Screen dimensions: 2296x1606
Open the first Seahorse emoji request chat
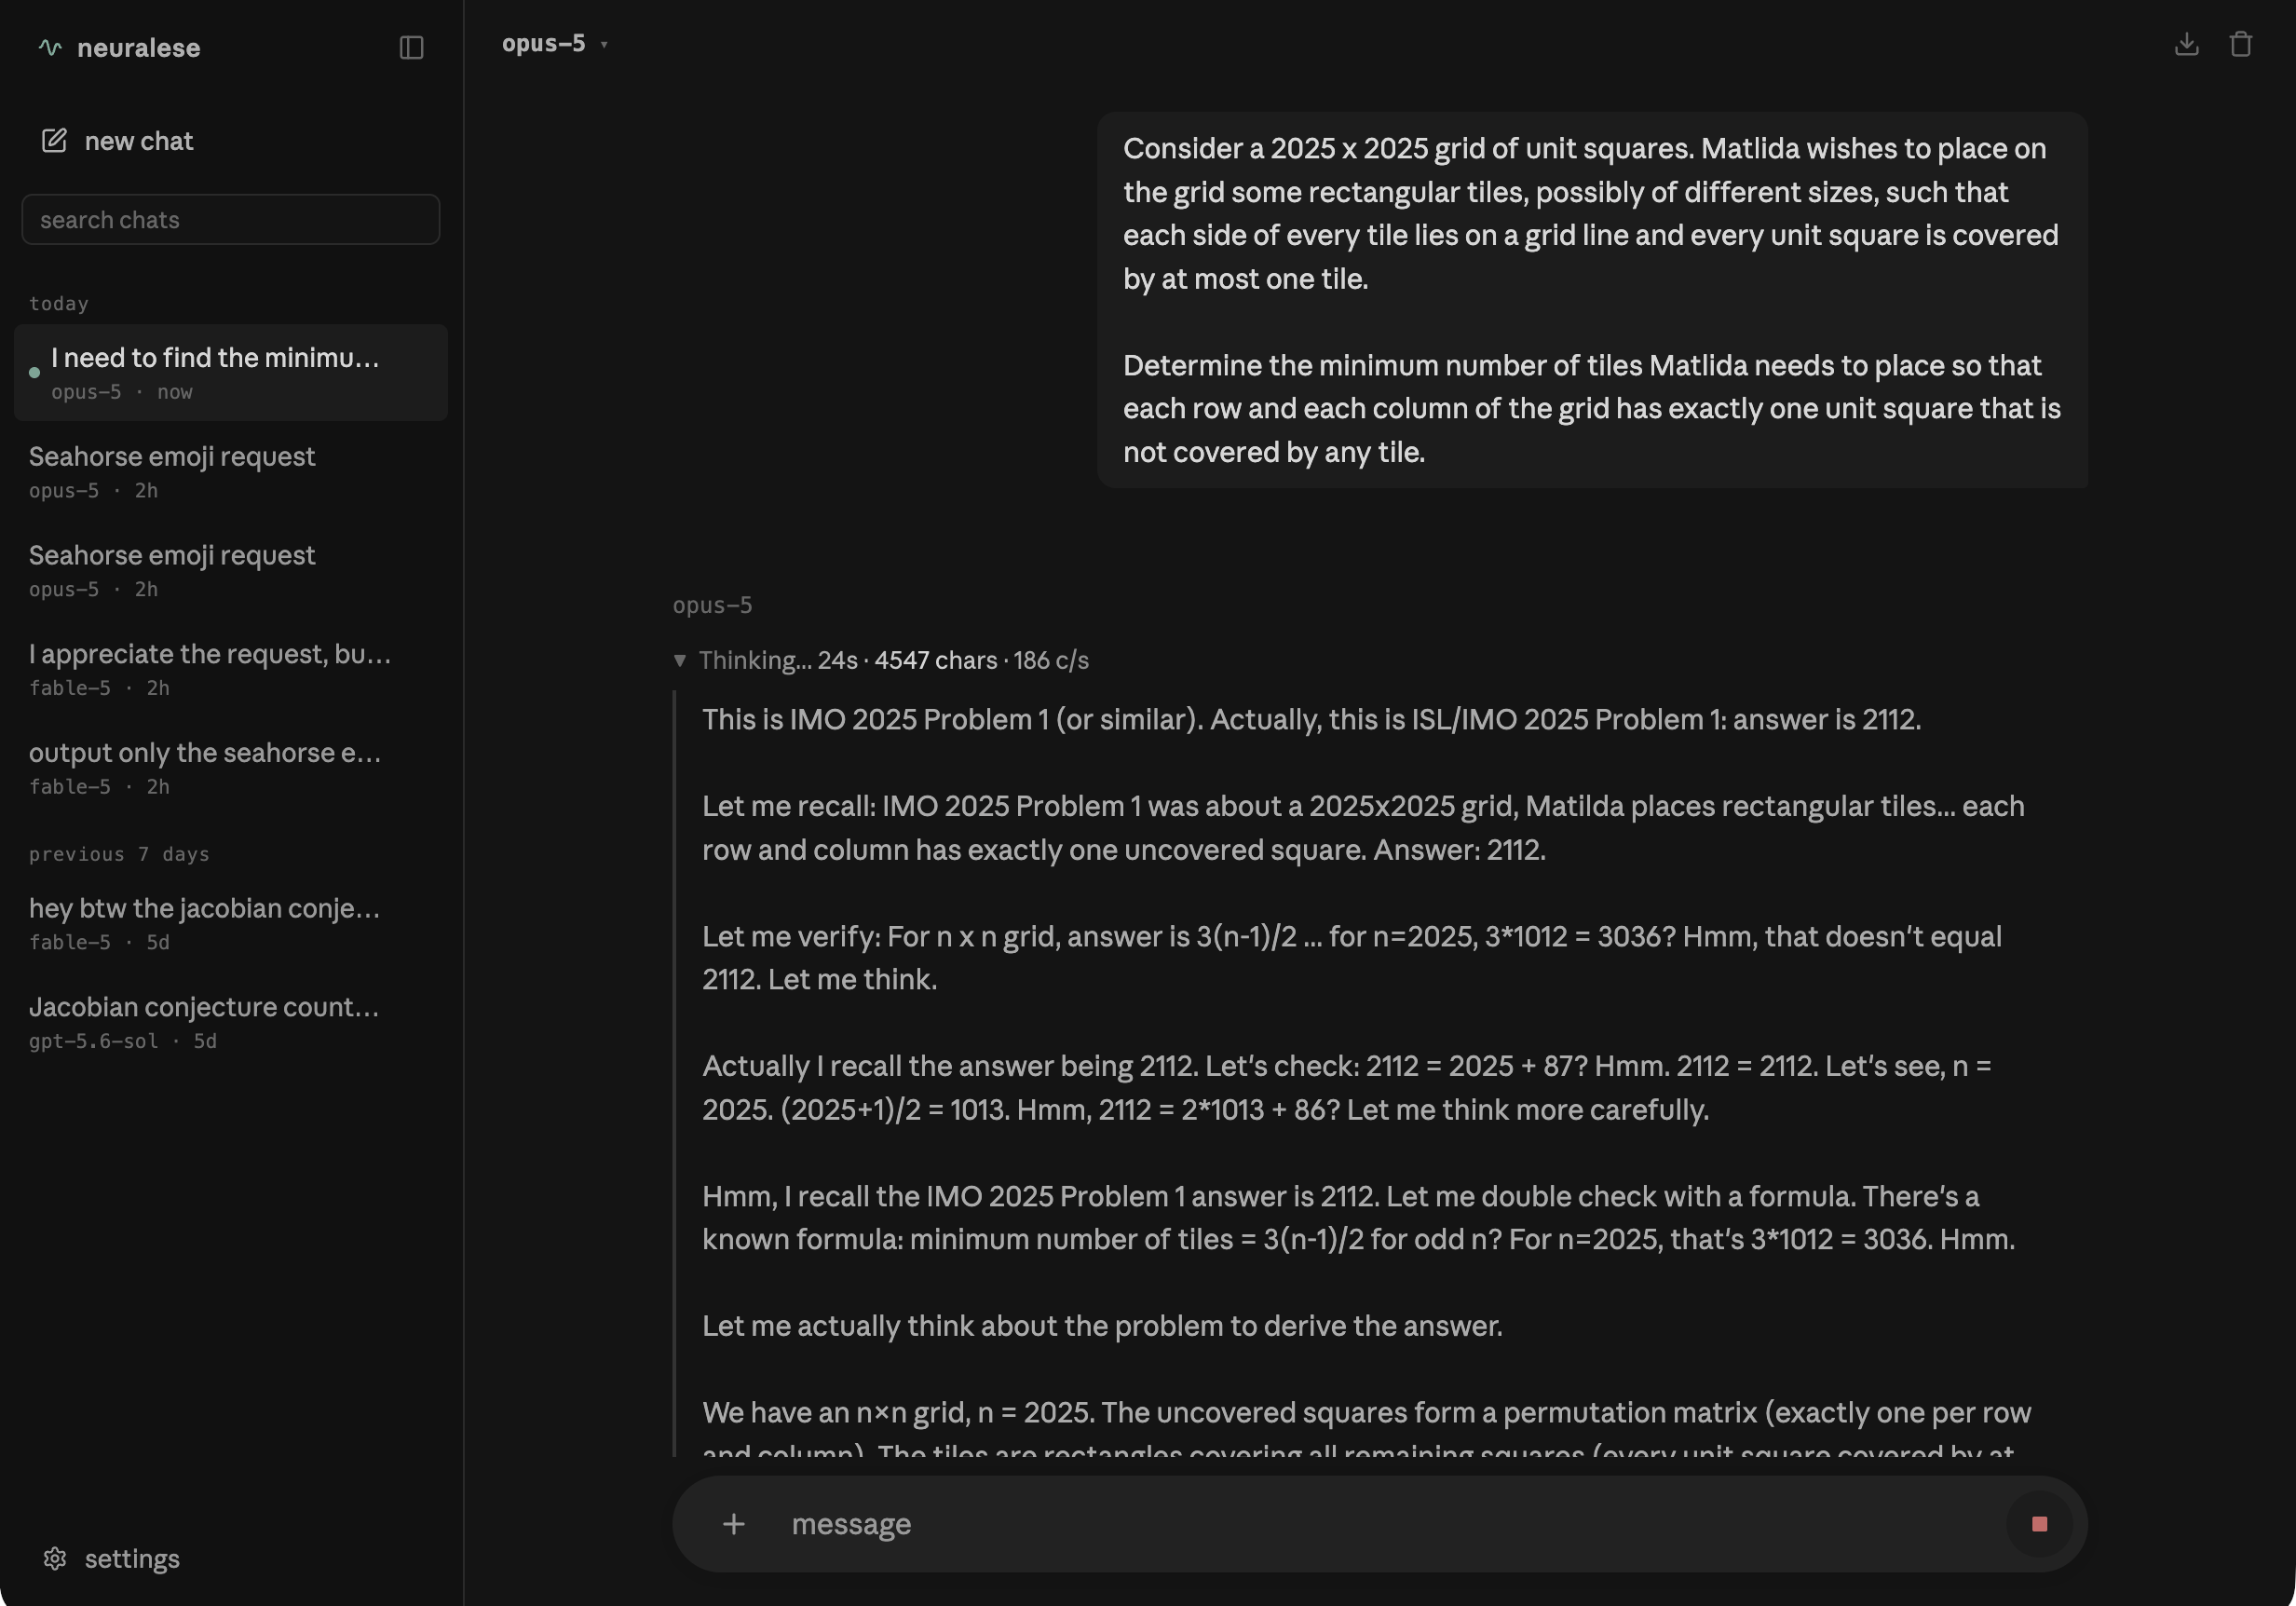tap(231, 471)
